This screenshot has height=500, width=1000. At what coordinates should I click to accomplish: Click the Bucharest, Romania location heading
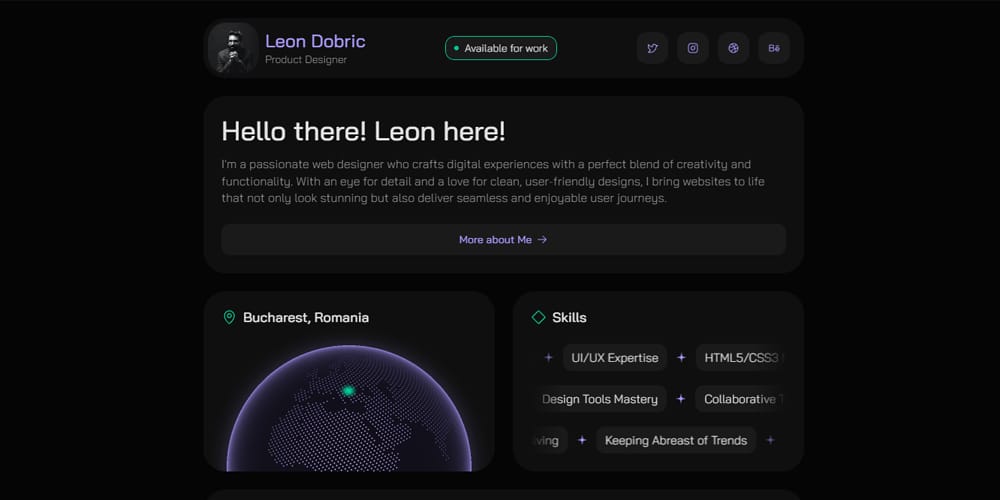click(x=306, y=317)
